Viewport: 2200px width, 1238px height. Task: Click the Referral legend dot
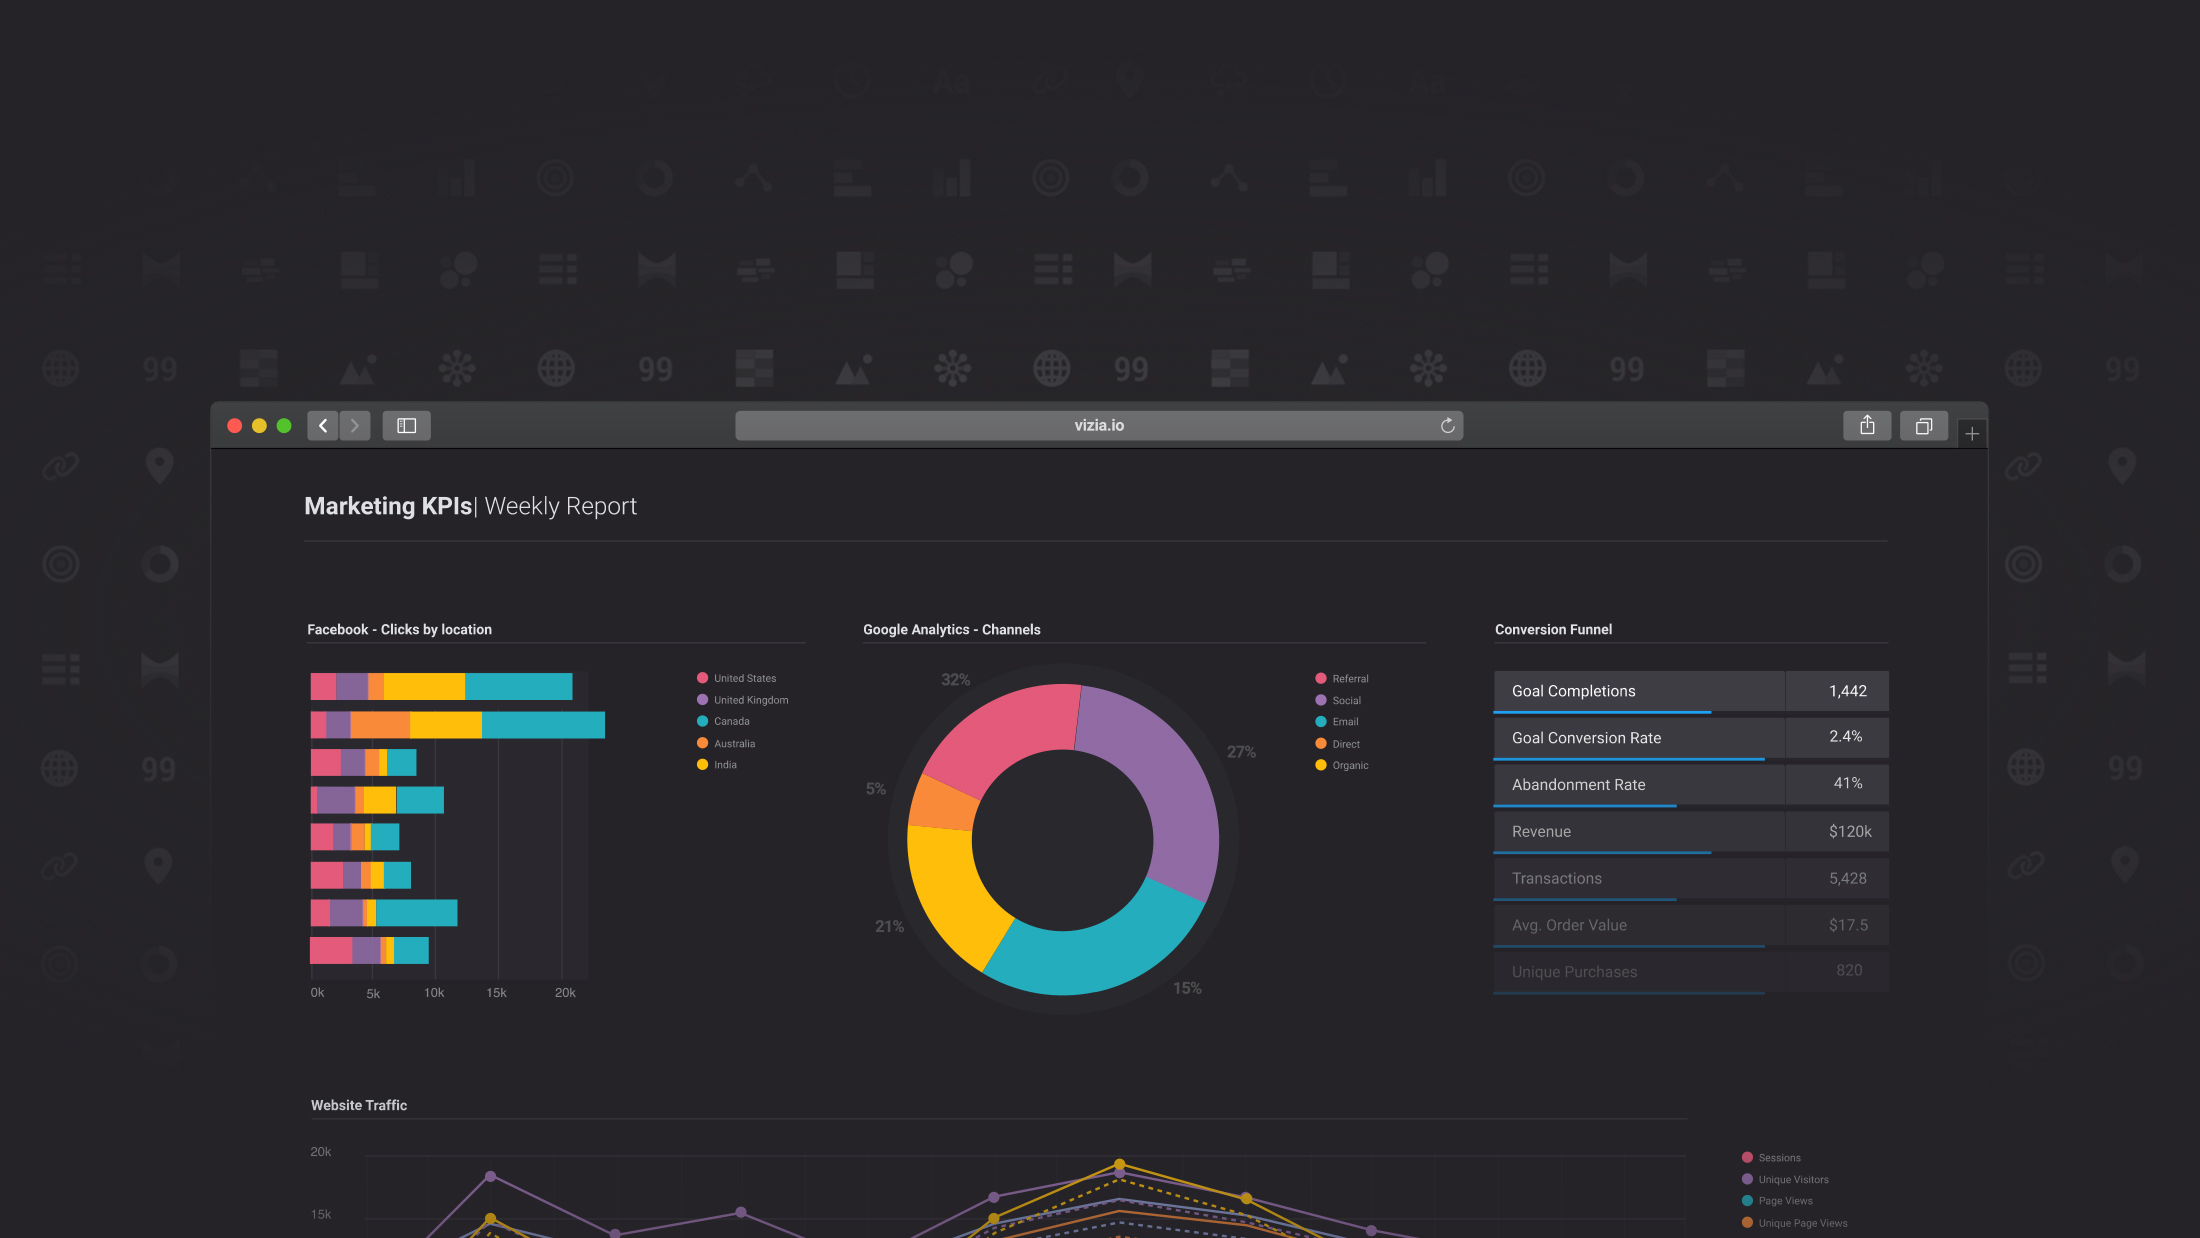coord(1320,678)
